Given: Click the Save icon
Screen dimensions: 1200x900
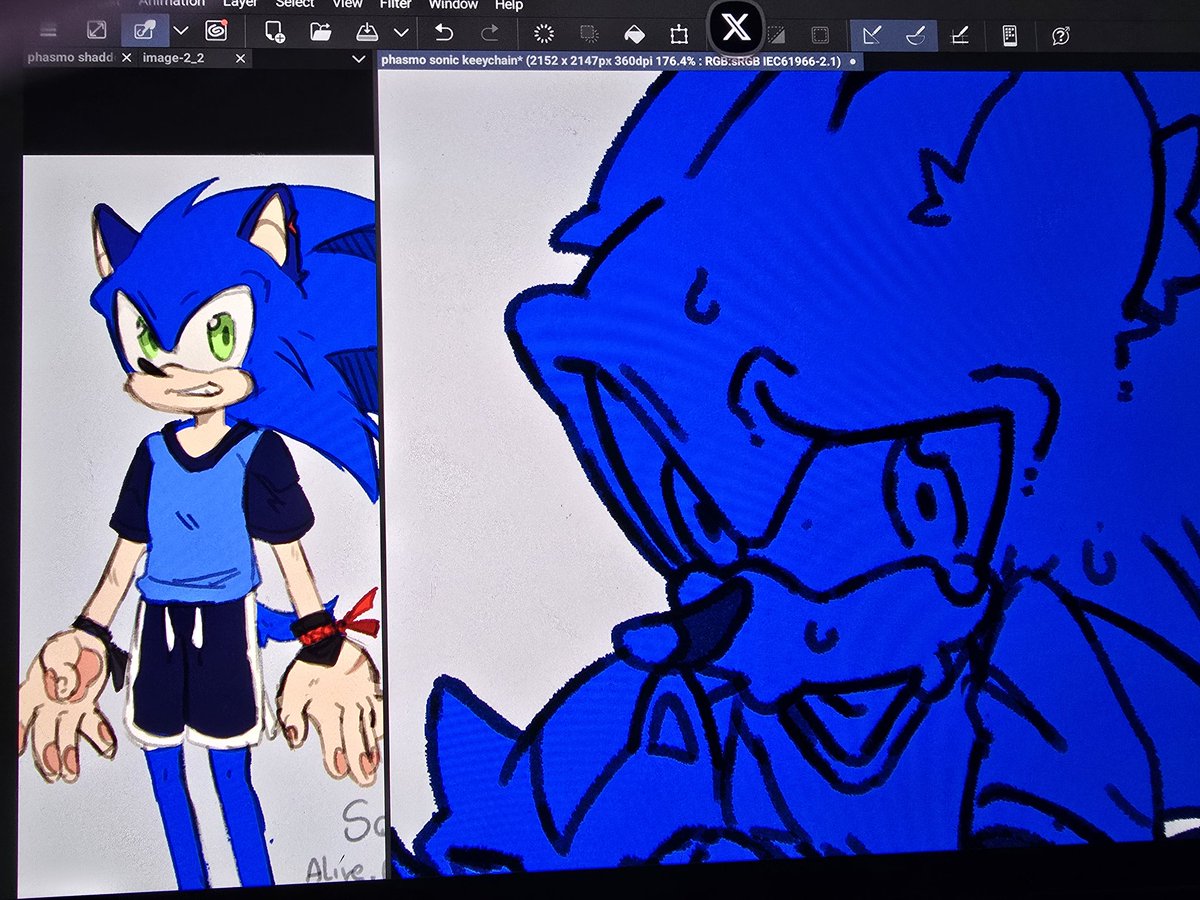Looking at the screenshot, I should point(367,32).
